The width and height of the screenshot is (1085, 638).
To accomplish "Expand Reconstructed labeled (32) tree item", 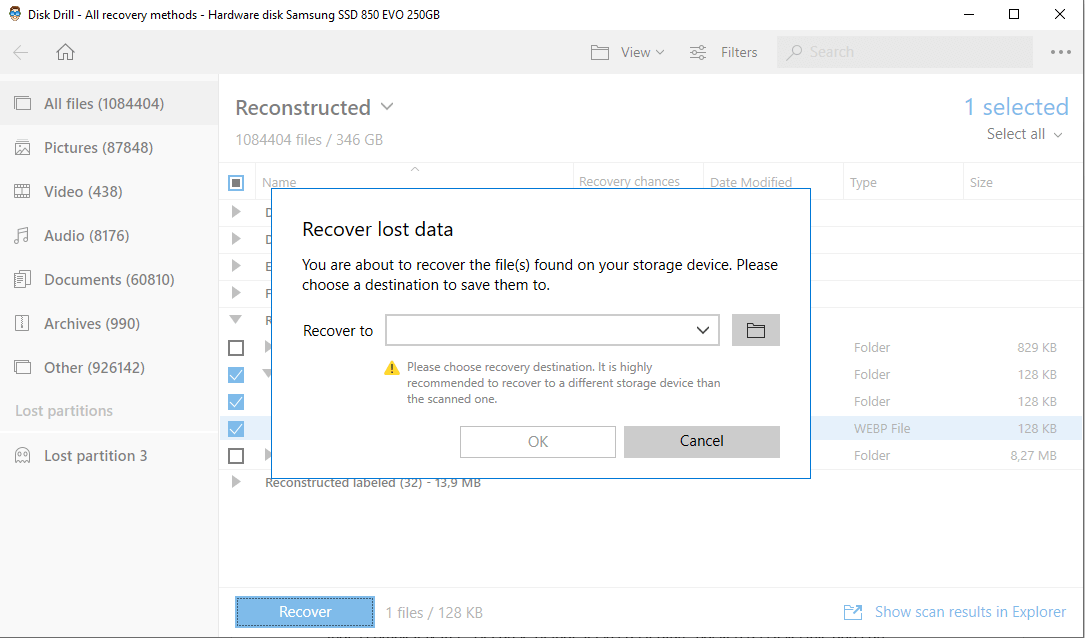I will pyautogui.click(x=236, y=482).
